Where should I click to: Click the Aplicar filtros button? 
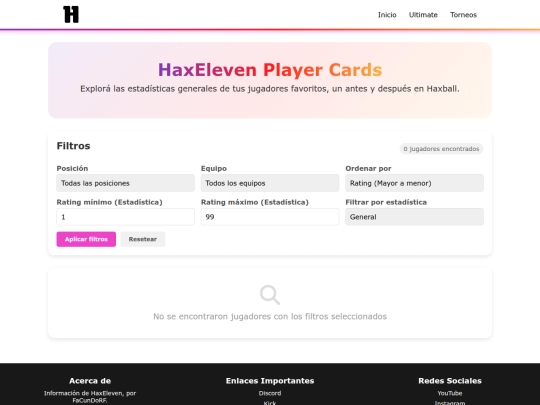pos(86,239)
